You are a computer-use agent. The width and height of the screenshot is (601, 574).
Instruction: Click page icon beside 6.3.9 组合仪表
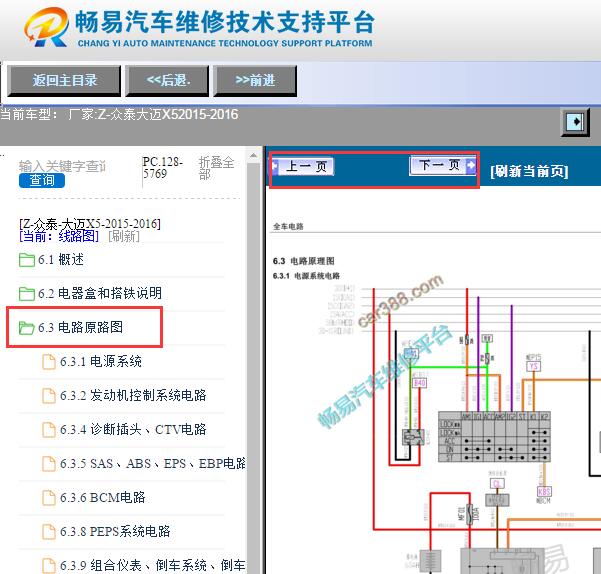point(49,566)
